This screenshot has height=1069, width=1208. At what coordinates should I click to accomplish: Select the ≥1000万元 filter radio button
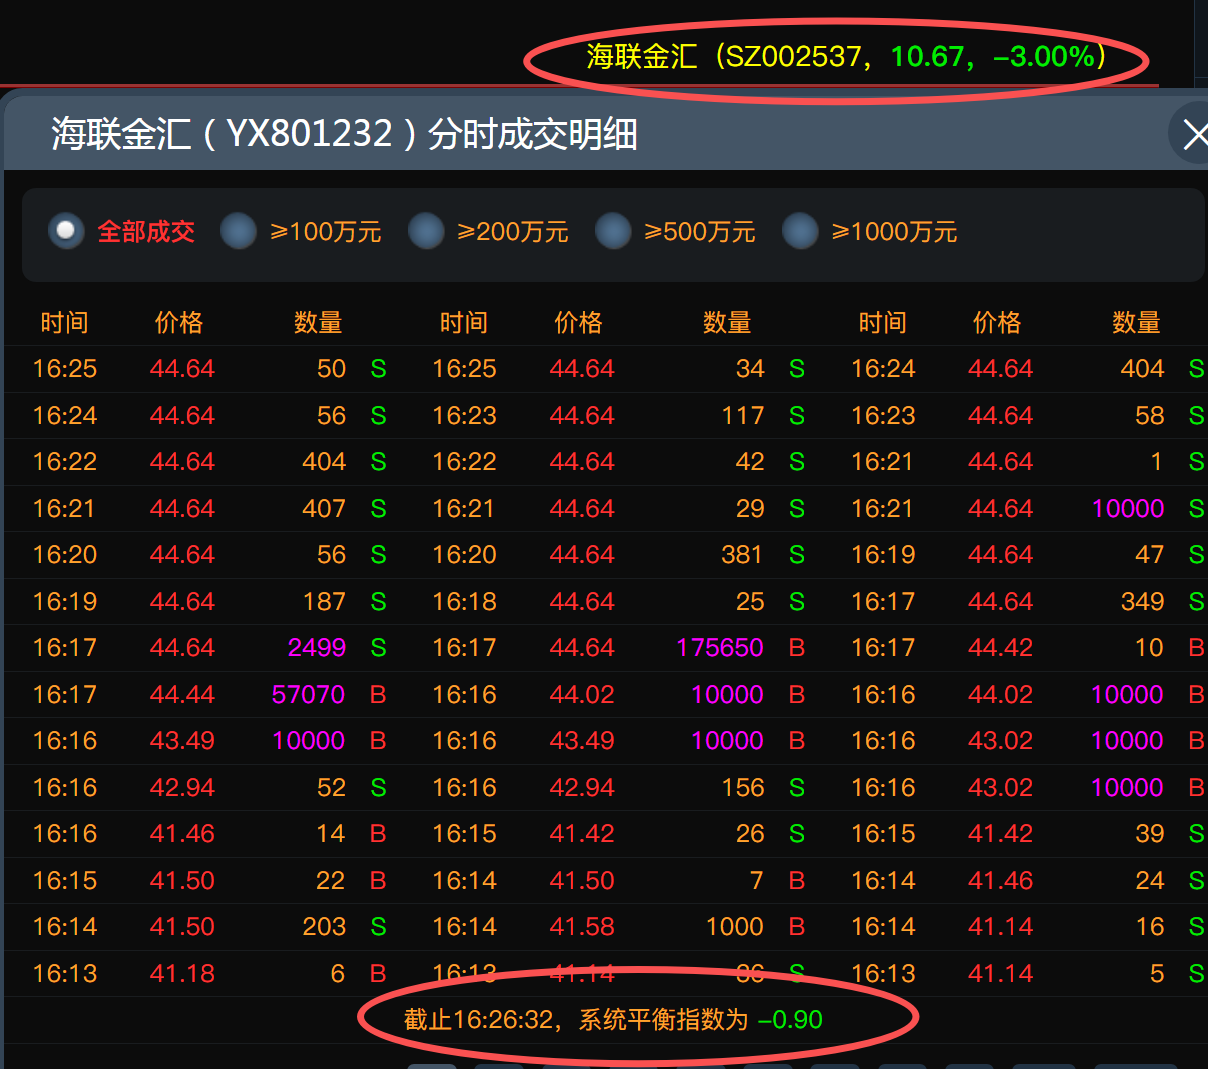tap(800, 231)
